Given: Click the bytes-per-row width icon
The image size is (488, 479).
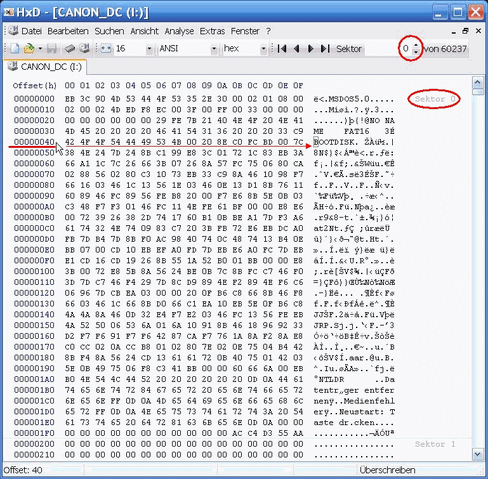Looking at the screenshot, I should 106,49.
